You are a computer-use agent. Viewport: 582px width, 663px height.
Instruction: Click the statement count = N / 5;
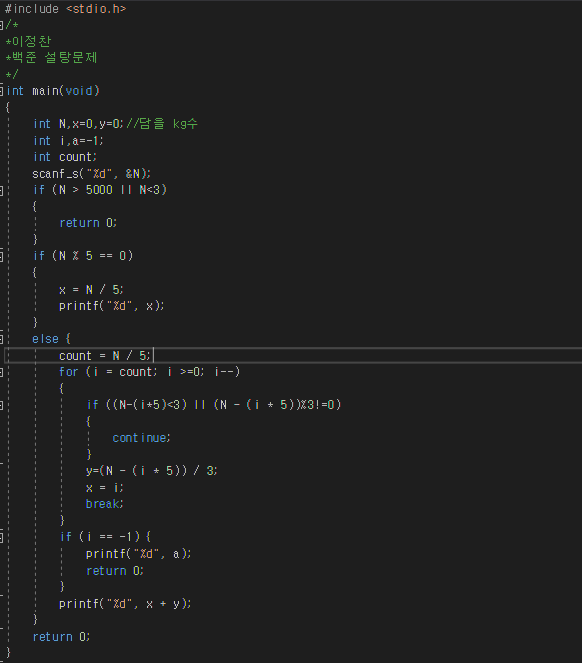point(104,356)
